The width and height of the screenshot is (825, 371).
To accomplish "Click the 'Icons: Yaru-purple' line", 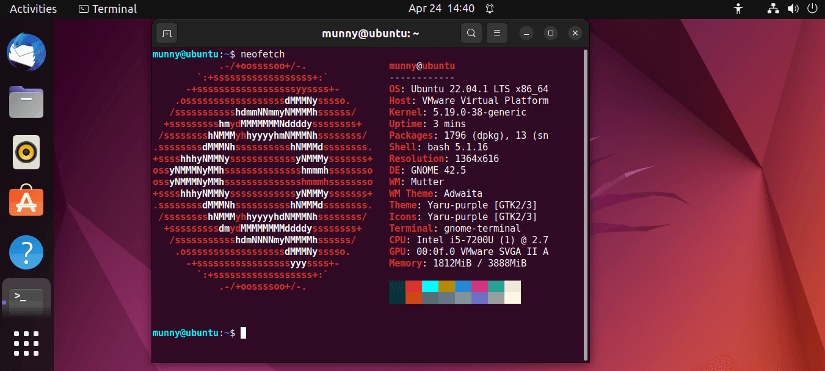I will 463,217.
